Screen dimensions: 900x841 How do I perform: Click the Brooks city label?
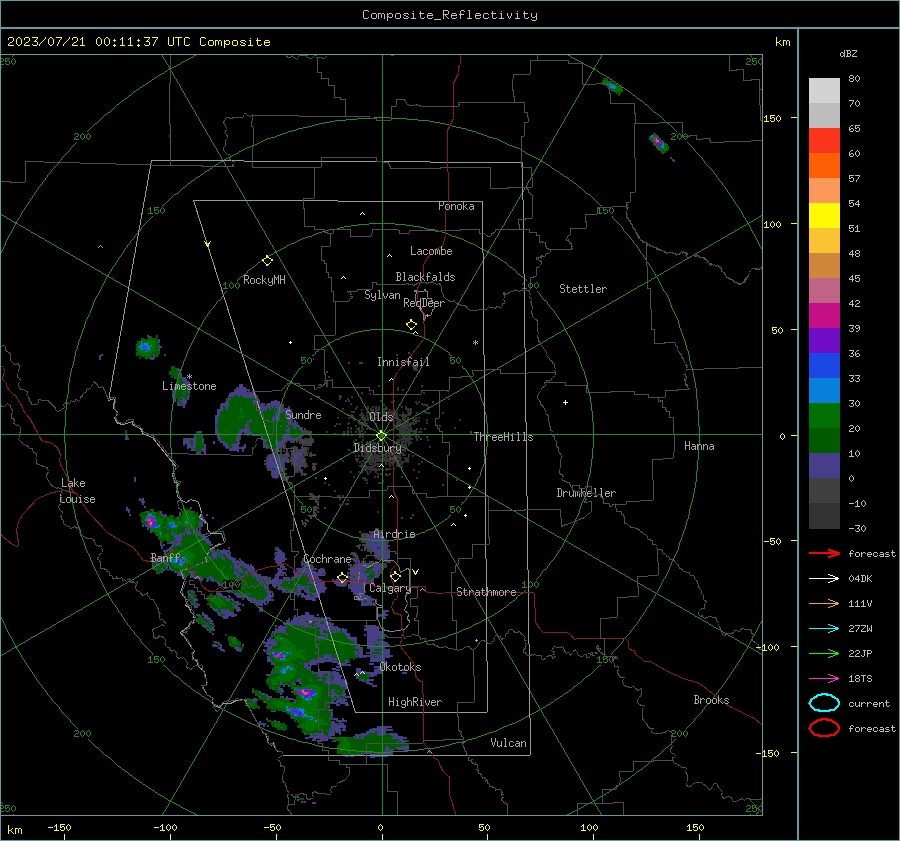(711, 700)
